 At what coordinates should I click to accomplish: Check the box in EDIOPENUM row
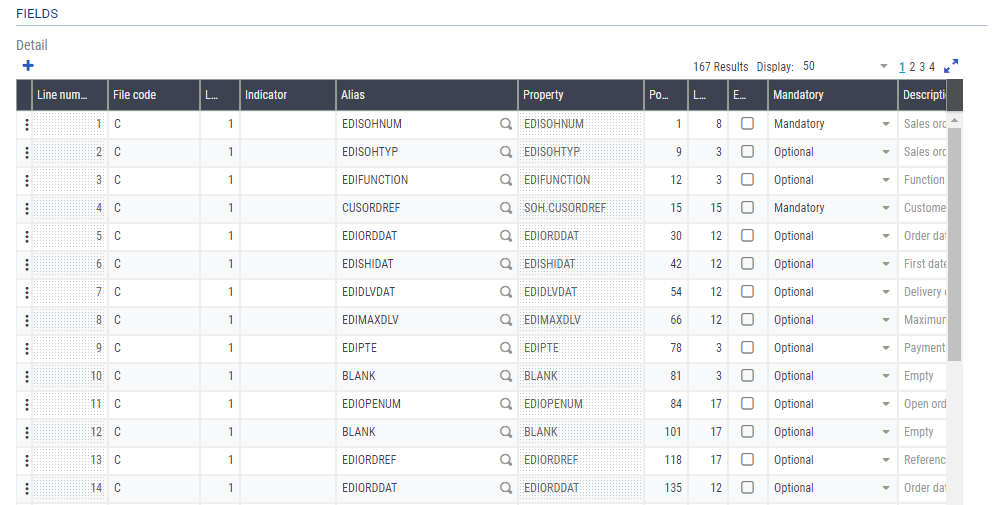coord(747,404)
